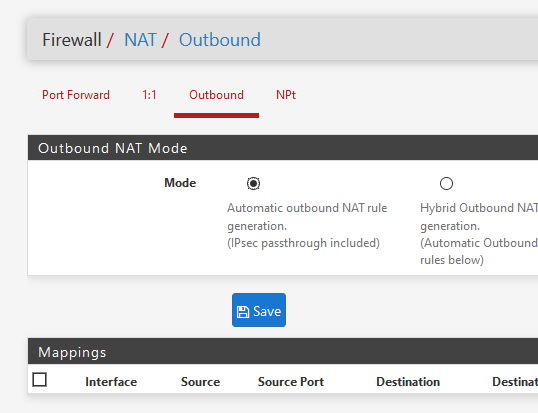Switch to the 1:1 NAT tab
538x413 pixels.
(x=149, y=95)
